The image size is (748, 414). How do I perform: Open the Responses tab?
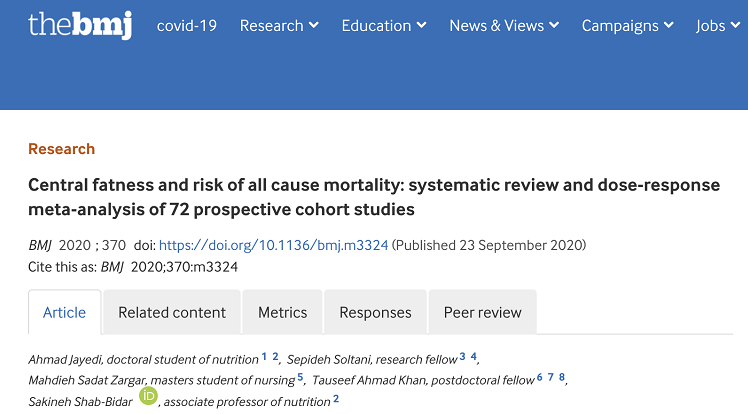[375, 312]
